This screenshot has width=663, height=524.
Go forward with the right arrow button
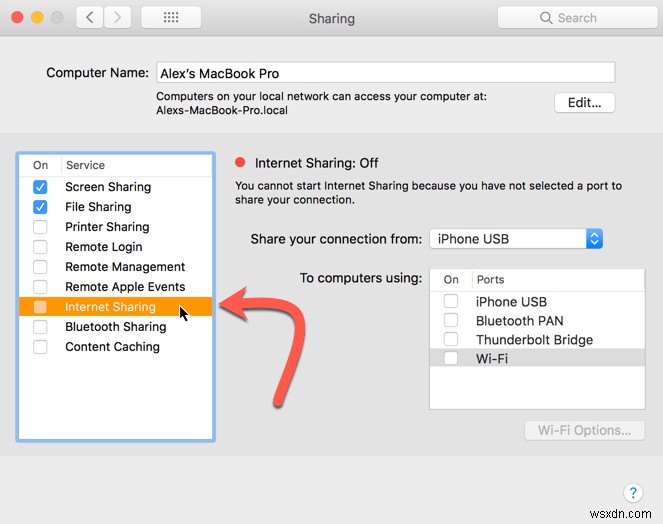[x=117, y=17]
